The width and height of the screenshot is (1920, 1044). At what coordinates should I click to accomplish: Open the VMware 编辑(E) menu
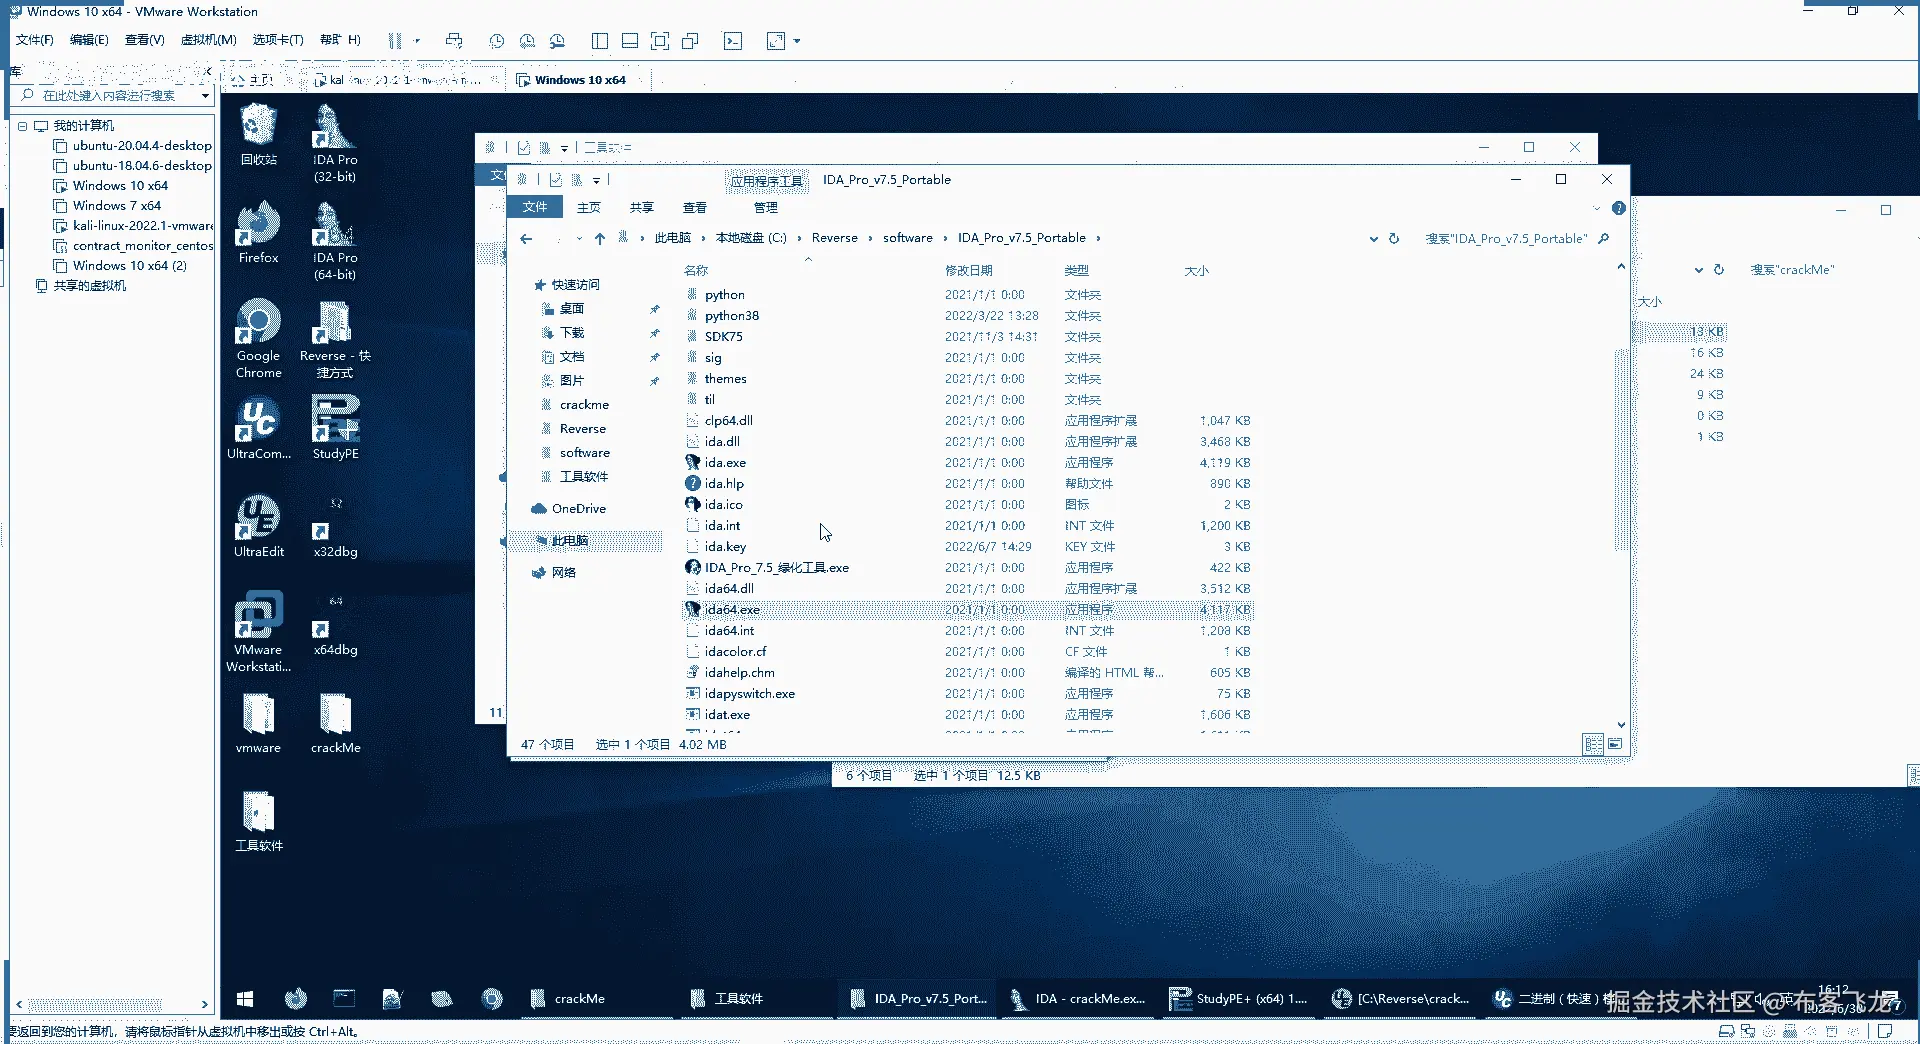[x=89, y=40]
